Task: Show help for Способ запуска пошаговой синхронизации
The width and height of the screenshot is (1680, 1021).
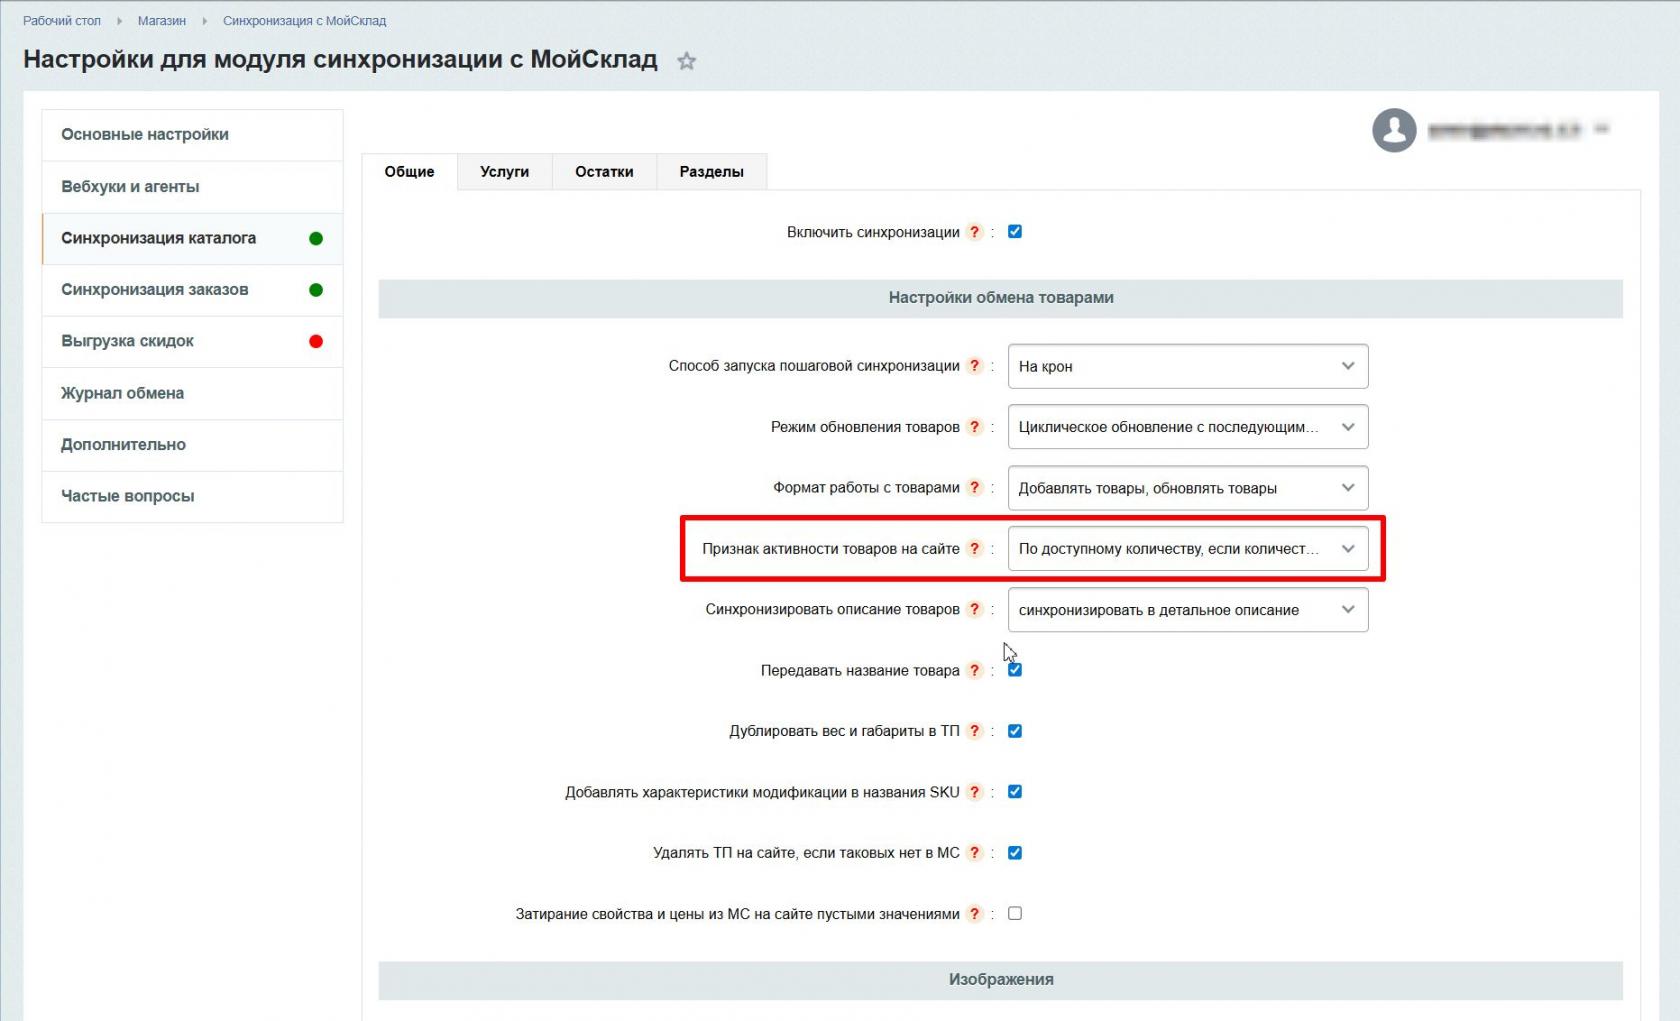Action: click(975, 366)
